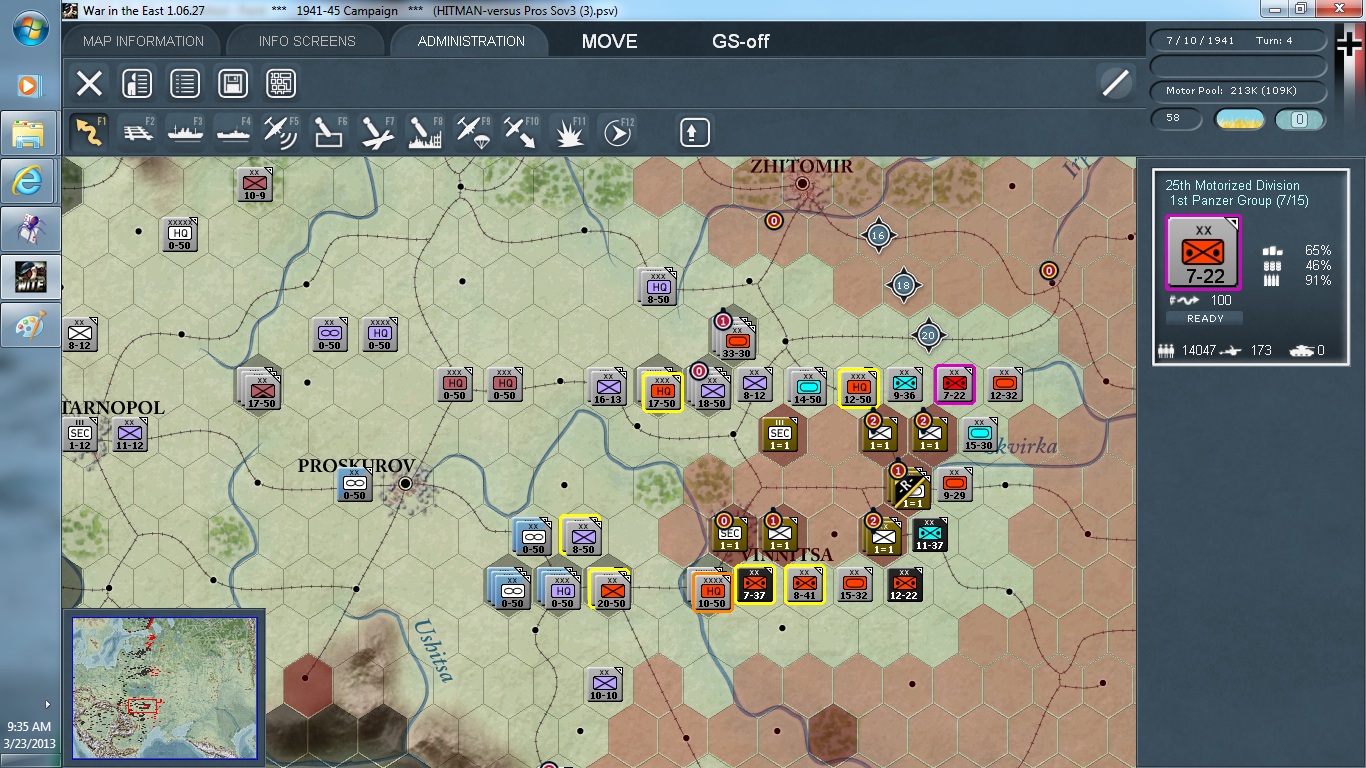
Task: Select the 14-50 cyan unit
Action: click(x=807, y=386)
